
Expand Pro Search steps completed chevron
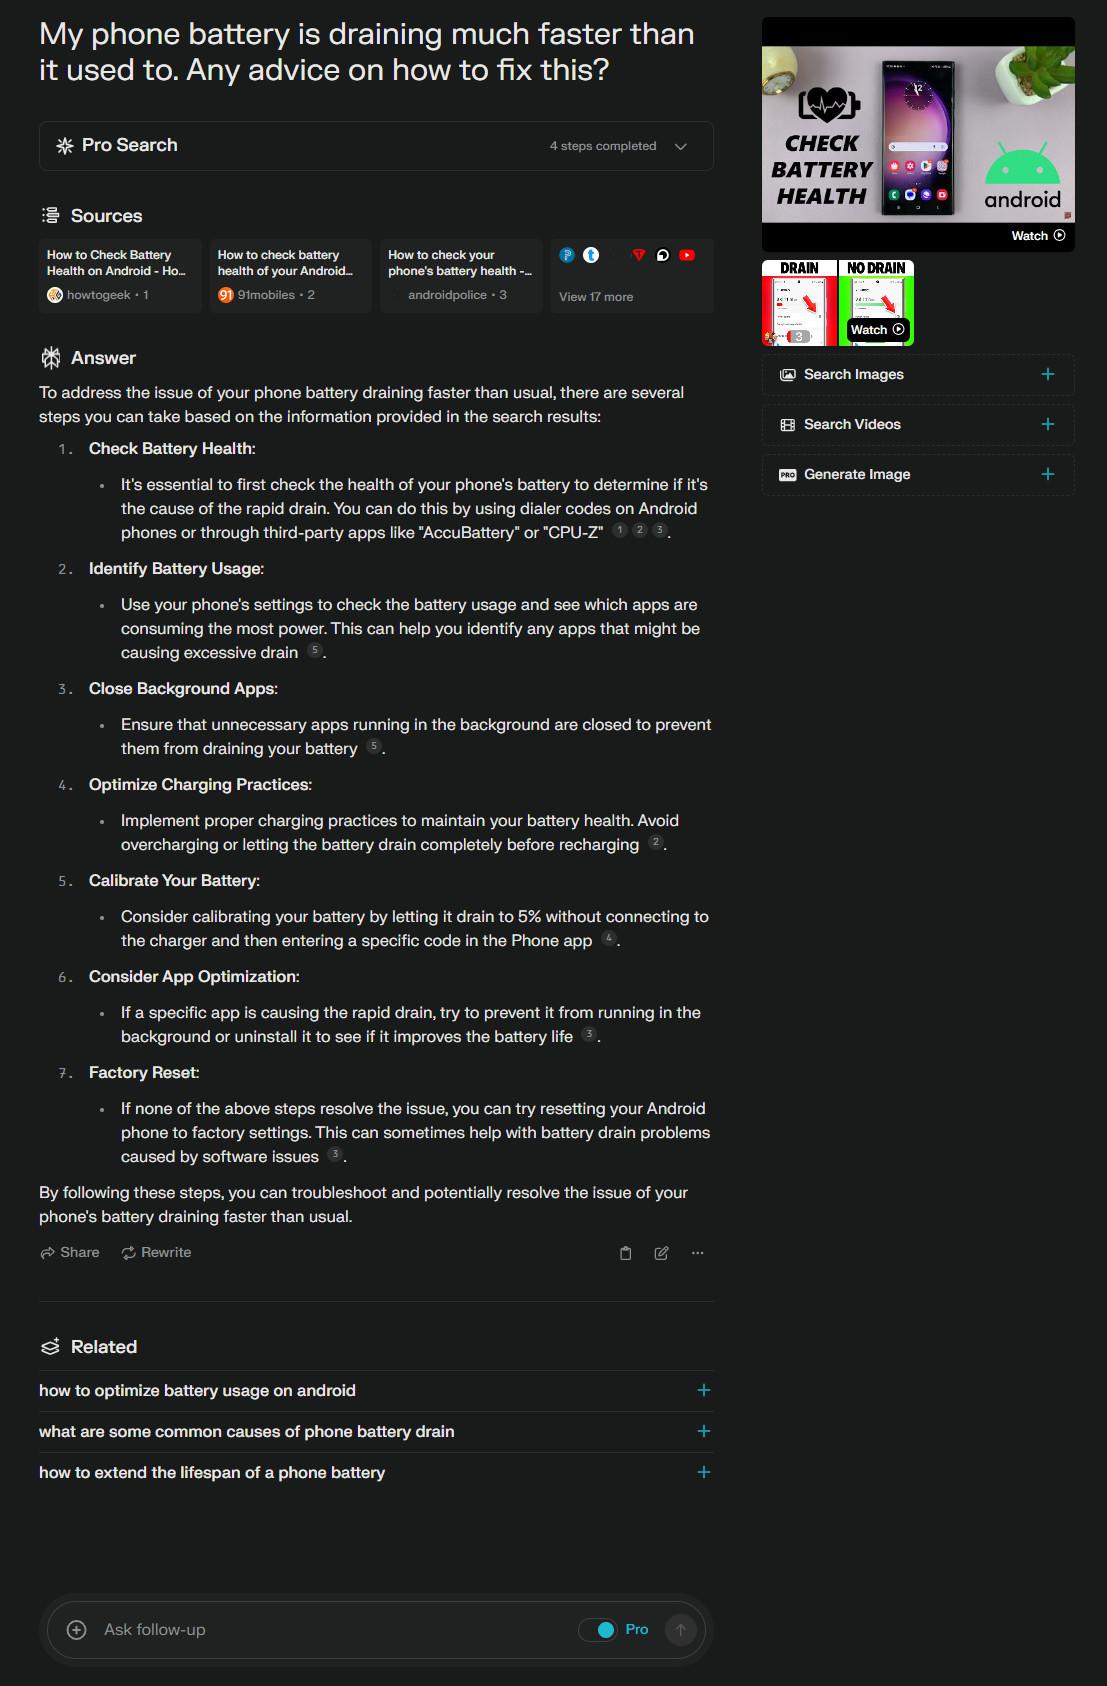pos(681,146)
